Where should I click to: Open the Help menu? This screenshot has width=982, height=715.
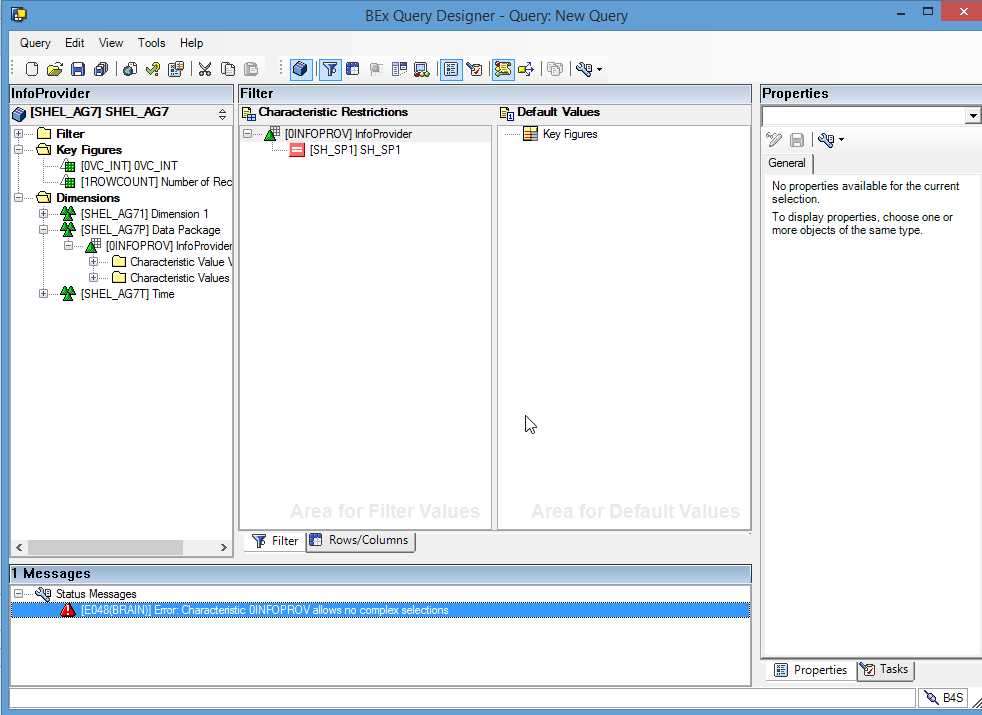(192, 43)
